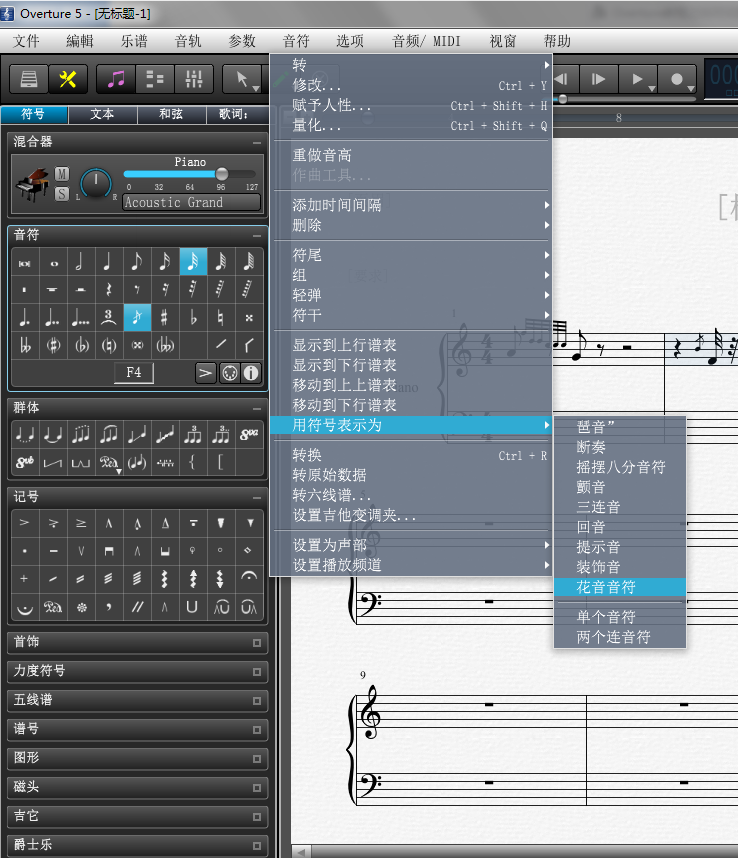Open the Acoustic Grand instrument dropdown
Screen dimensions: 738x858
[191, 202]
